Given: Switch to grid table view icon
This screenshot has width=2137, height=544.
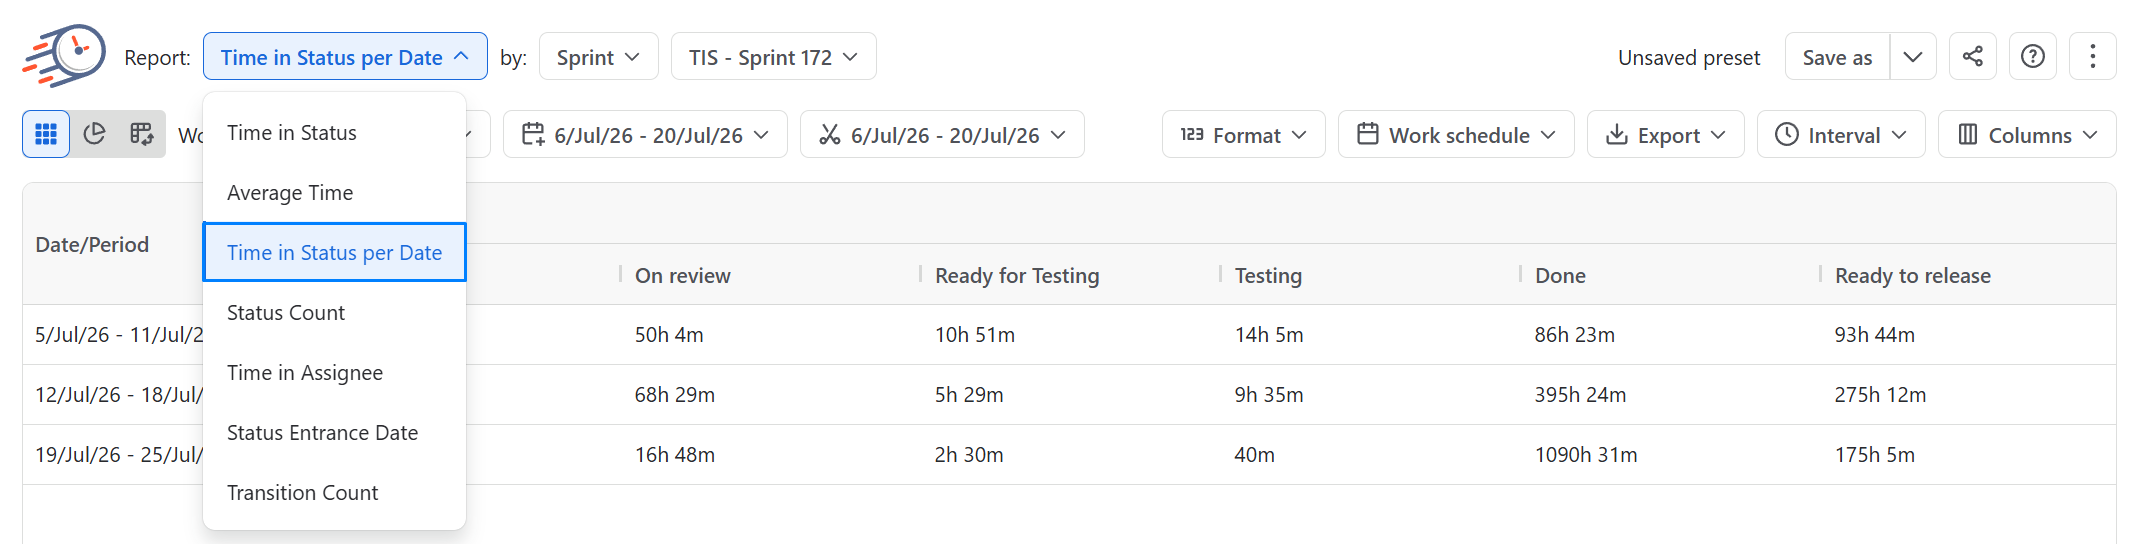Looking at the screenshot, I should (x=46, y=134).
